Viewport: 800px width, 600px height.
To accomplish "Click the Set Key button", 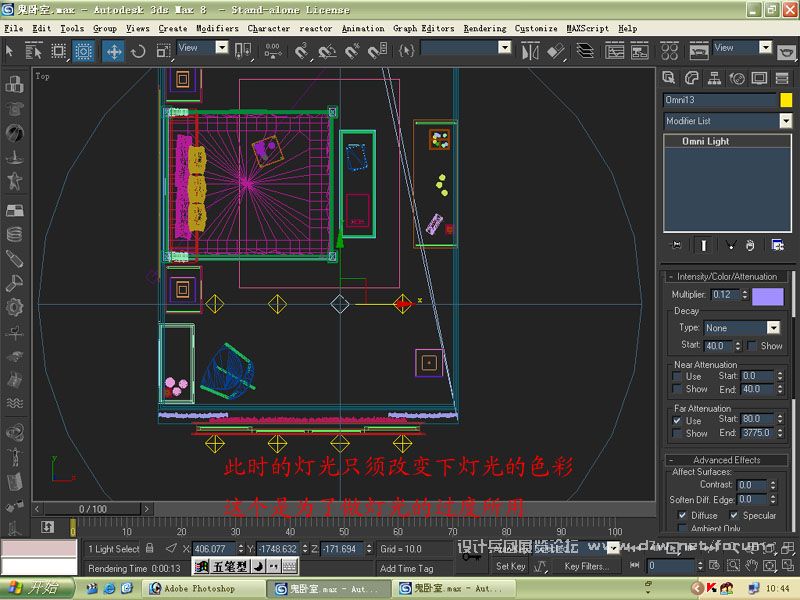I will (510, 566).
